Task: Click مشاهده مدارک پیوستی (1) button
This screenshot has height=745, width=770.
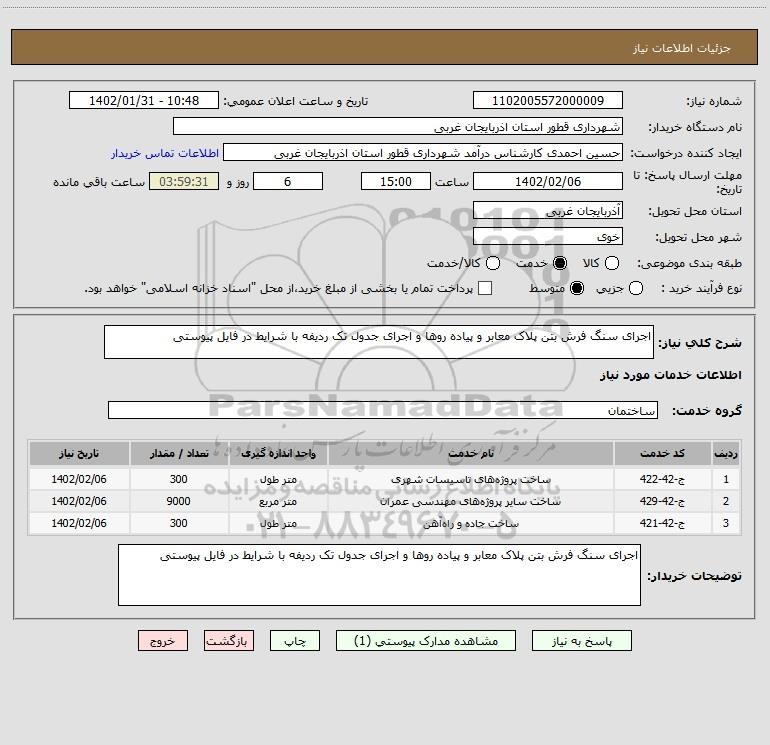Action: coord(426,641)
